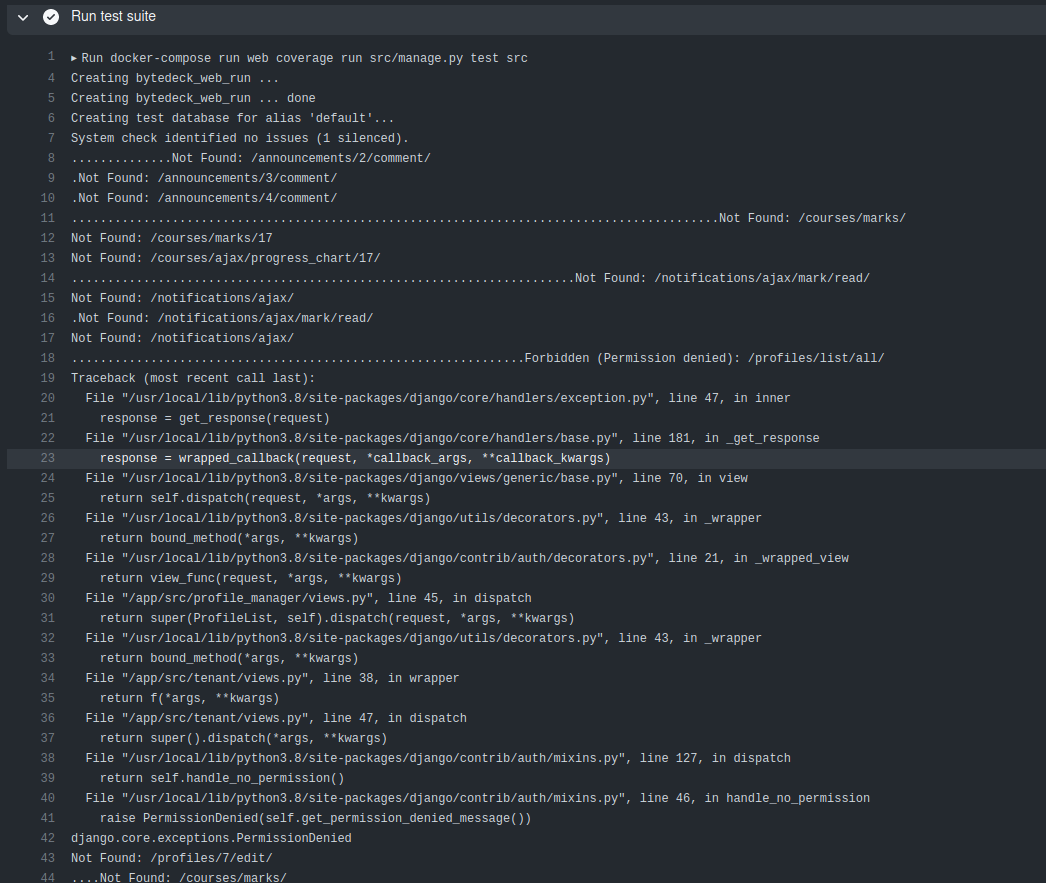Click 'response = get_response(request)' line

click(x=215, y=418)
